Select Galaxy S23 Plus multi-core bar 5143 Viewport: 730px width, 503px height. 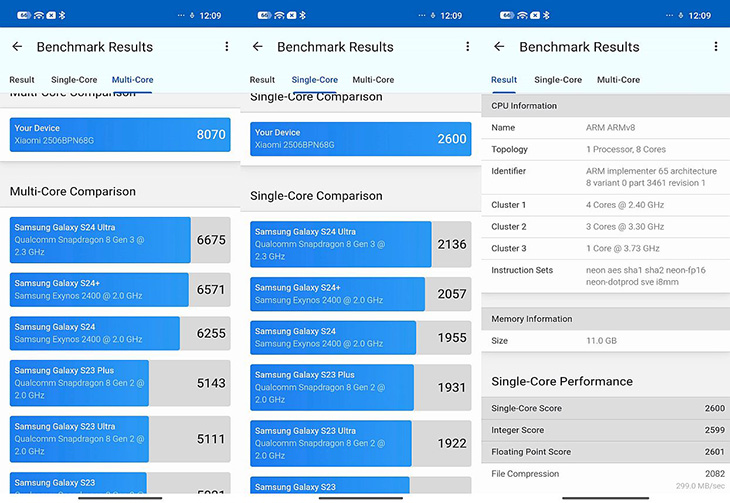[x=120, y=383]
